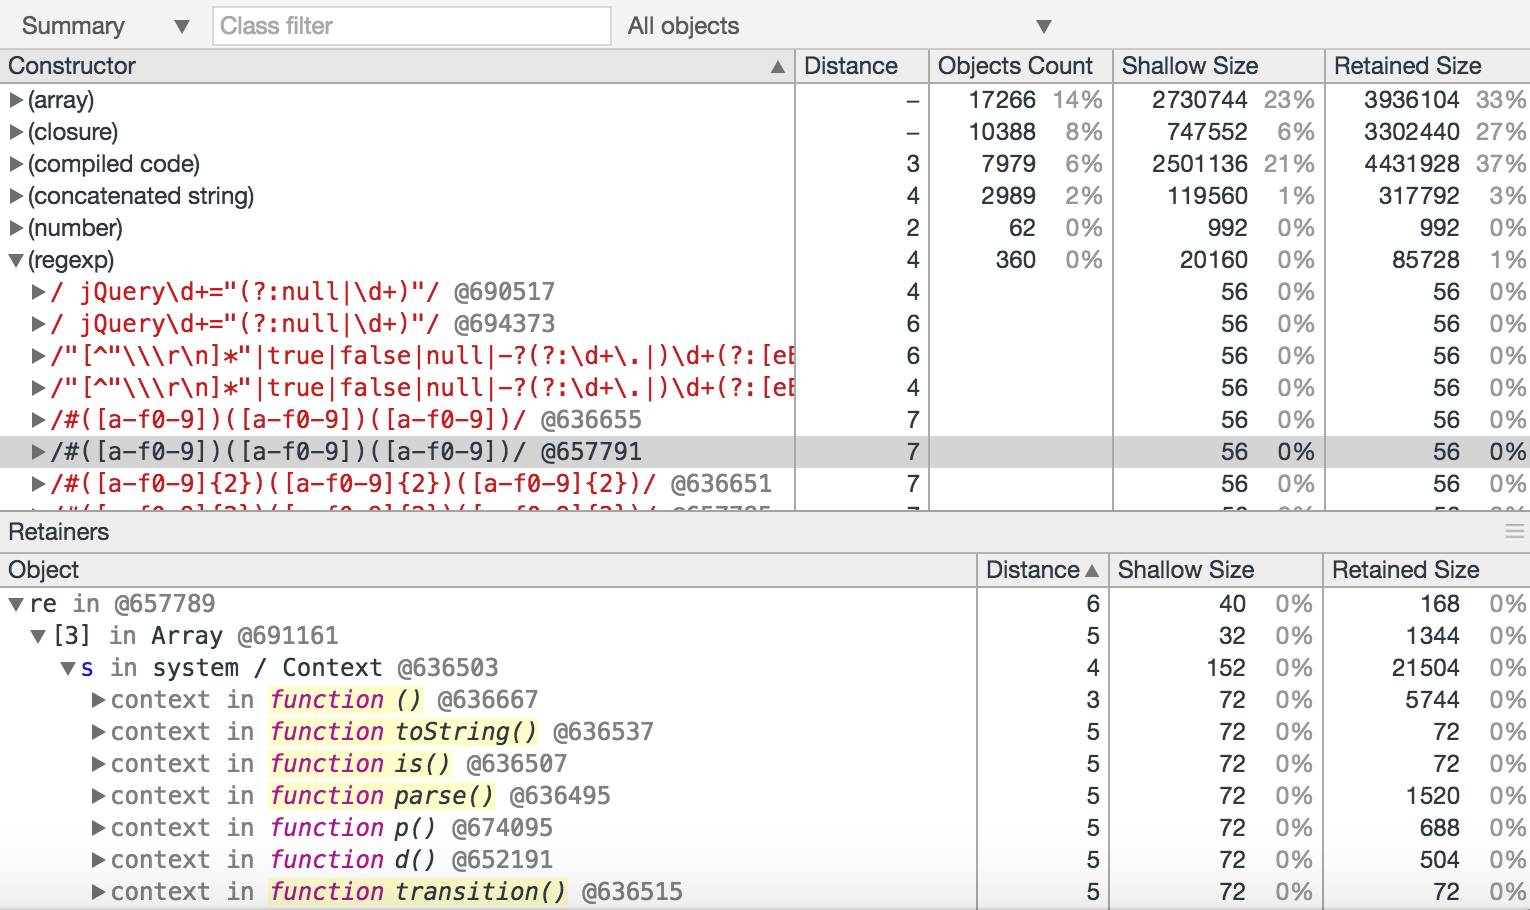Open function transition() @636515 link
Image resolution: width=1530 pixels, height=910 pixels.
point(418,892)
